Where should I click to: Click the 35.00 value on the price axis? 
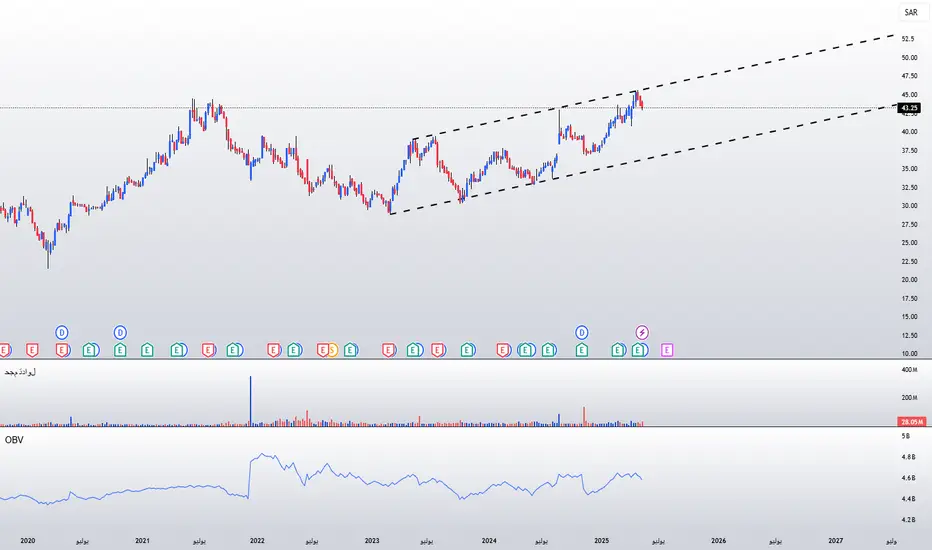(x=909, y=169)
